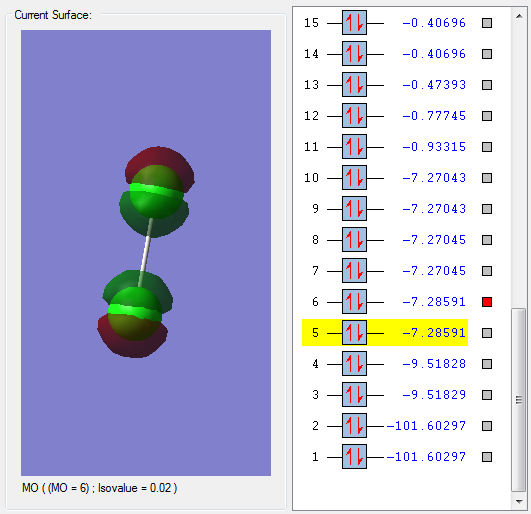Image resolution: width=531 pixels, height=514 pixels.
Task: Click the upper chlorine atom in the surface view
Action: 157,192
